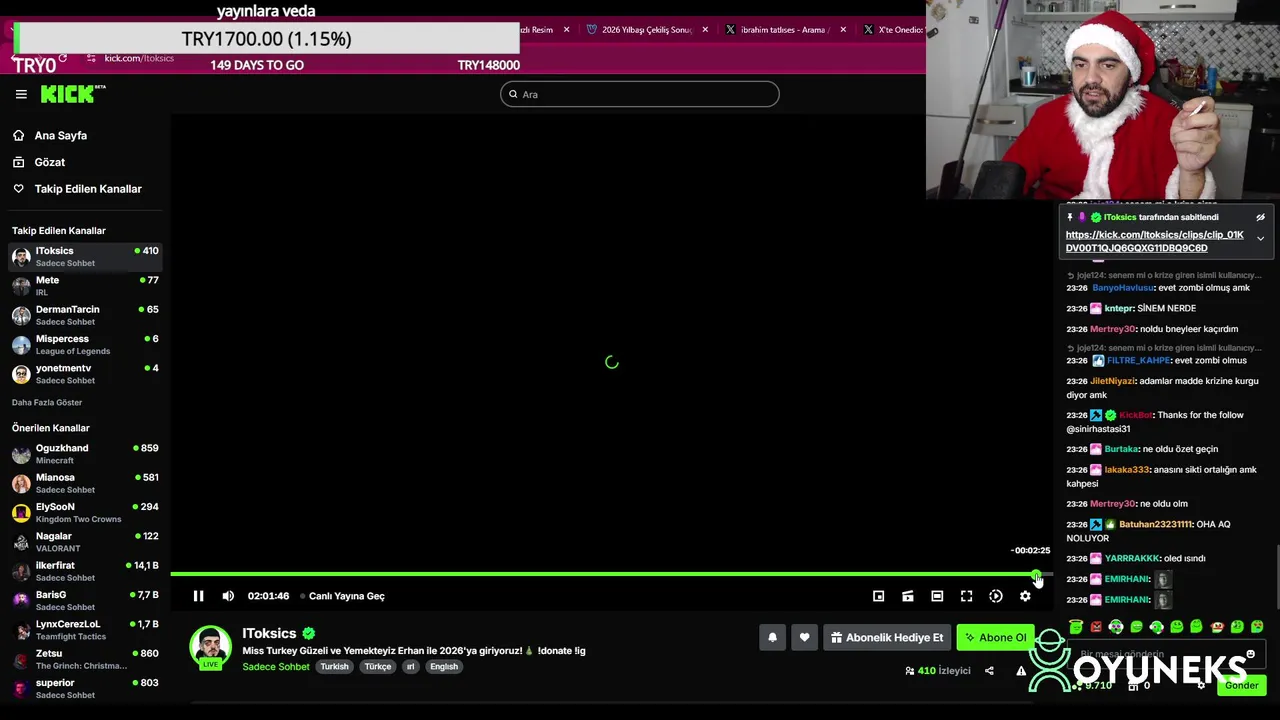Click Sadece Sohbet category under stream title
The width and height of the screenshot is (1280, 720).
pyautogui.click(x=276, y=667)
